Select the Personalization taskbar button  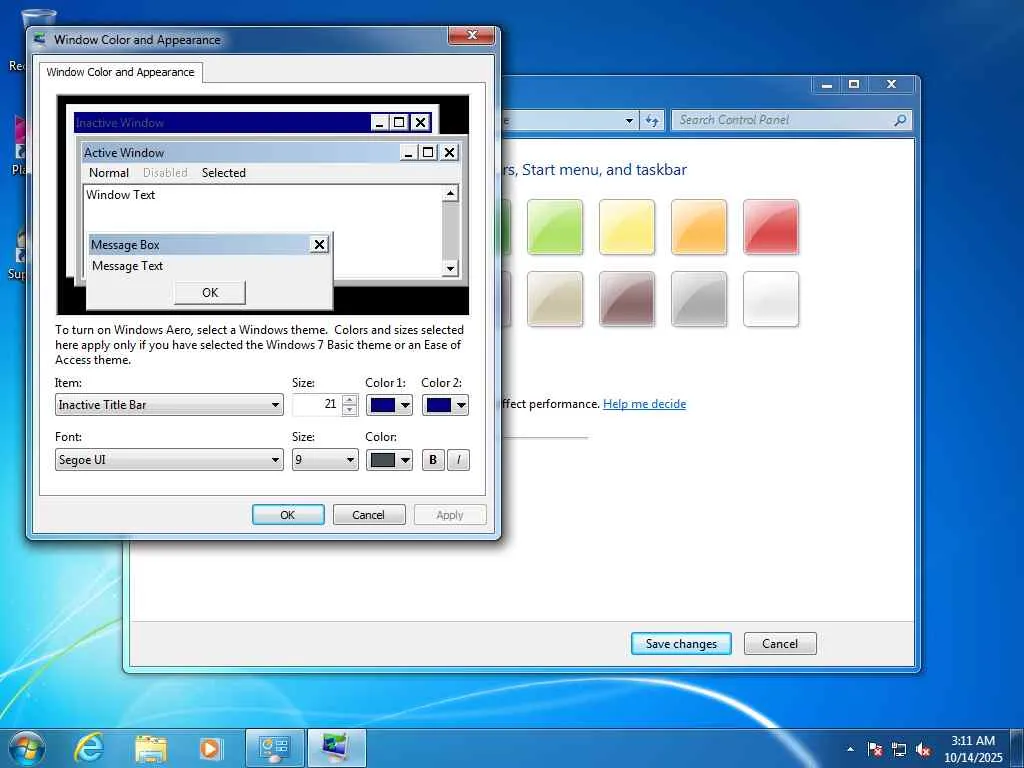336,748
